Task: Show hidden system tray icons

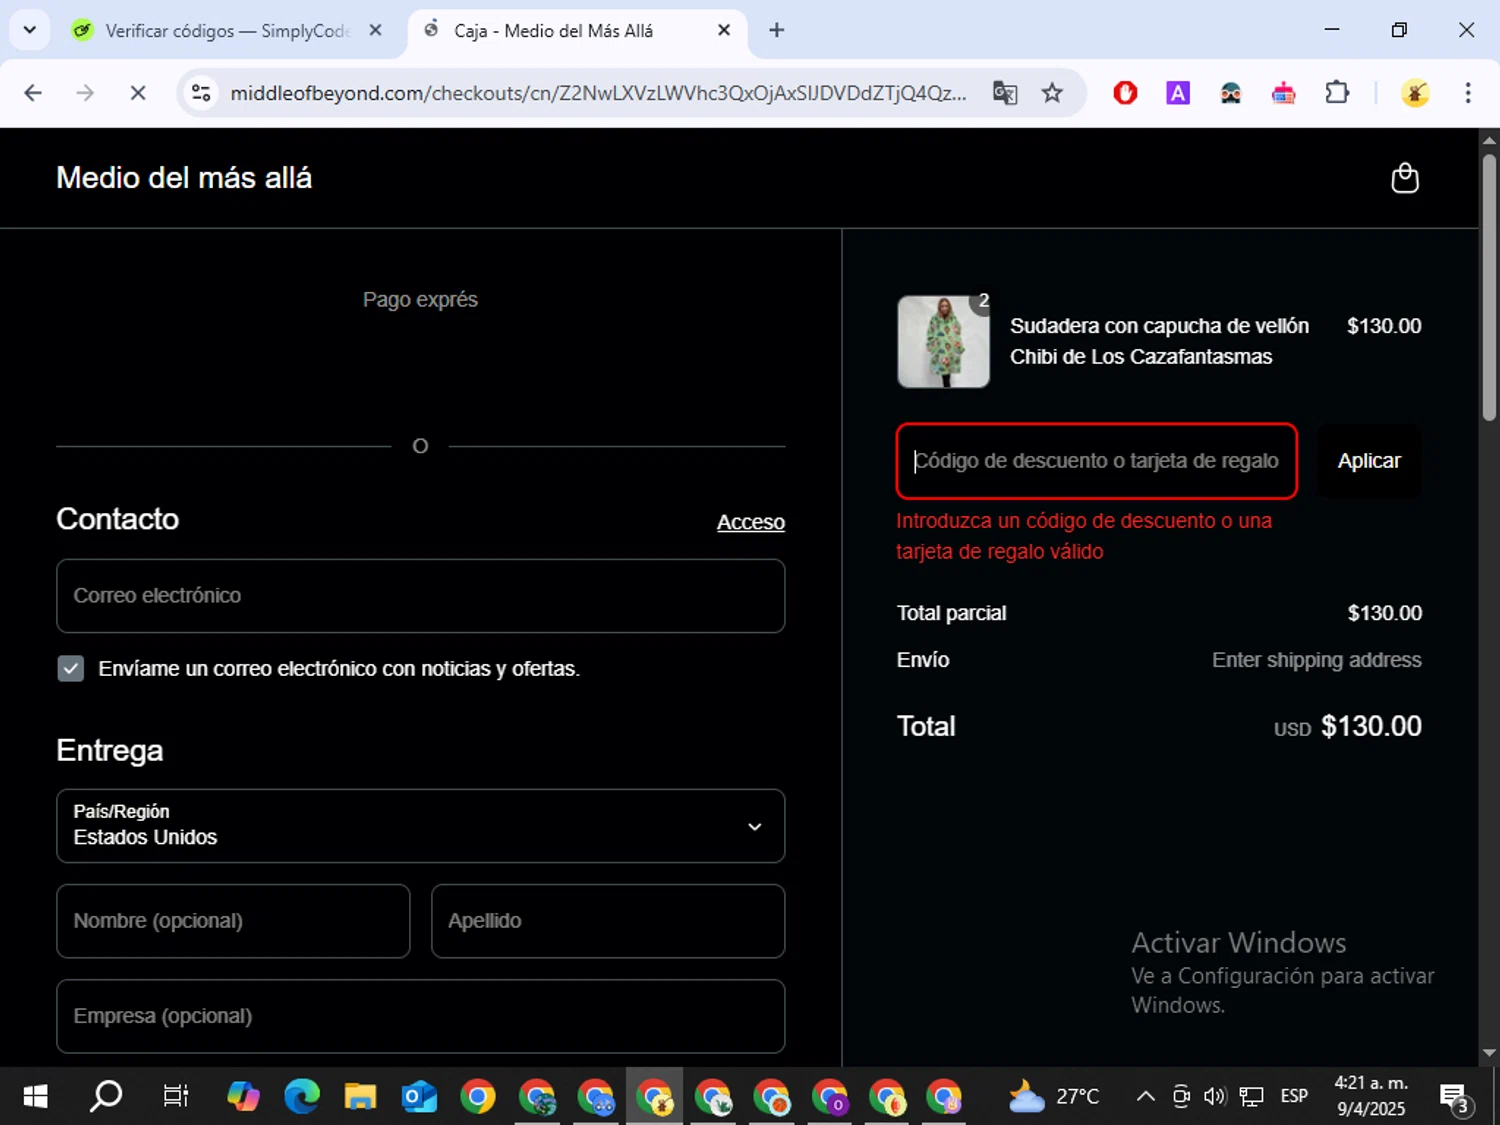Action: click(1146, 1097)
